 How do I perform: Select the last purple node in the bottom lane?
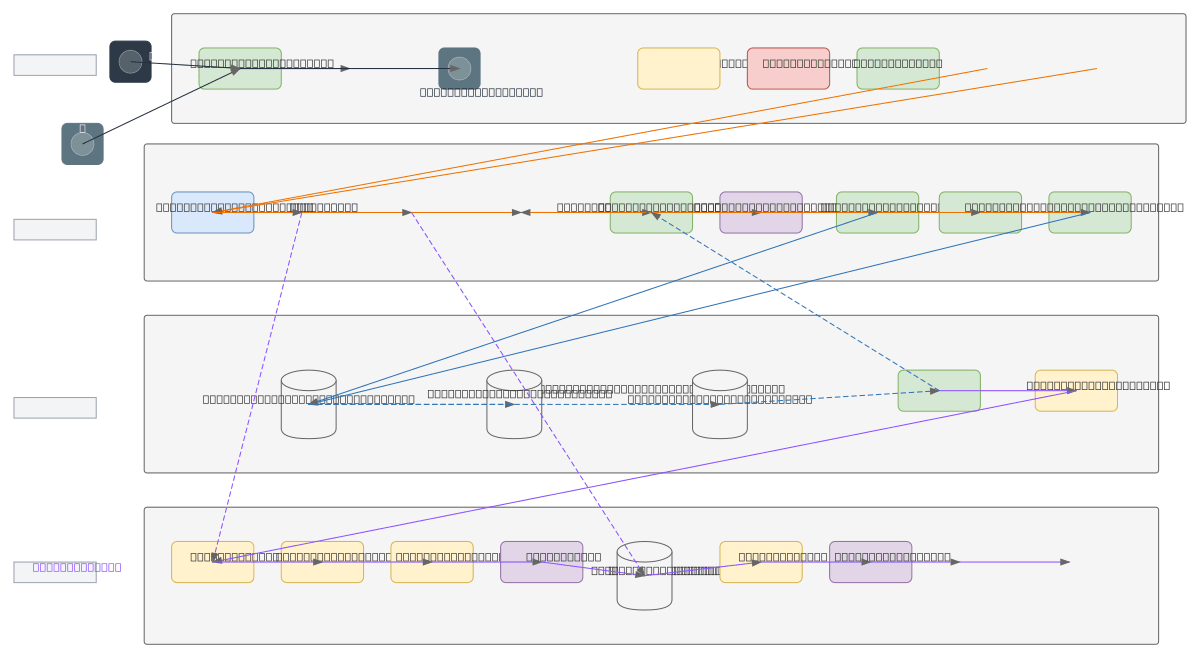(870, 562)
